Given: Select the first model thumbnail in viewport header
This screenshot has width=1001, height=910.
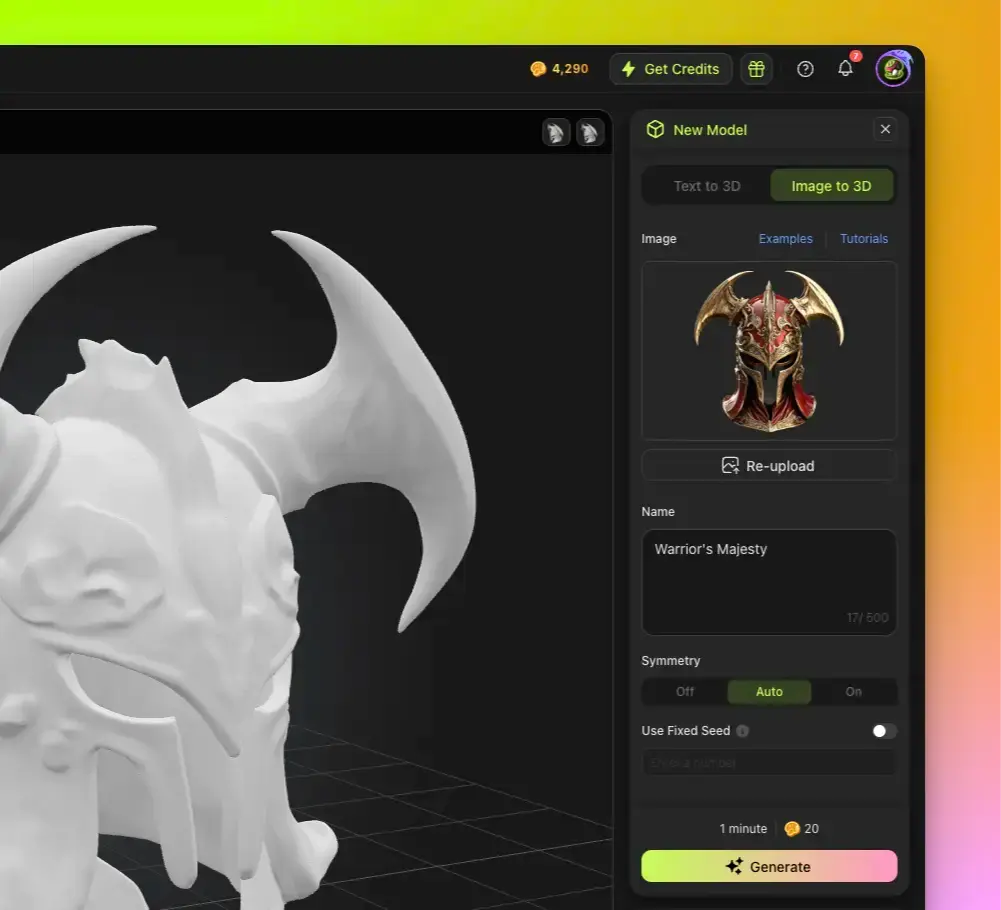Looking at the screenshot, I should 556,132.
